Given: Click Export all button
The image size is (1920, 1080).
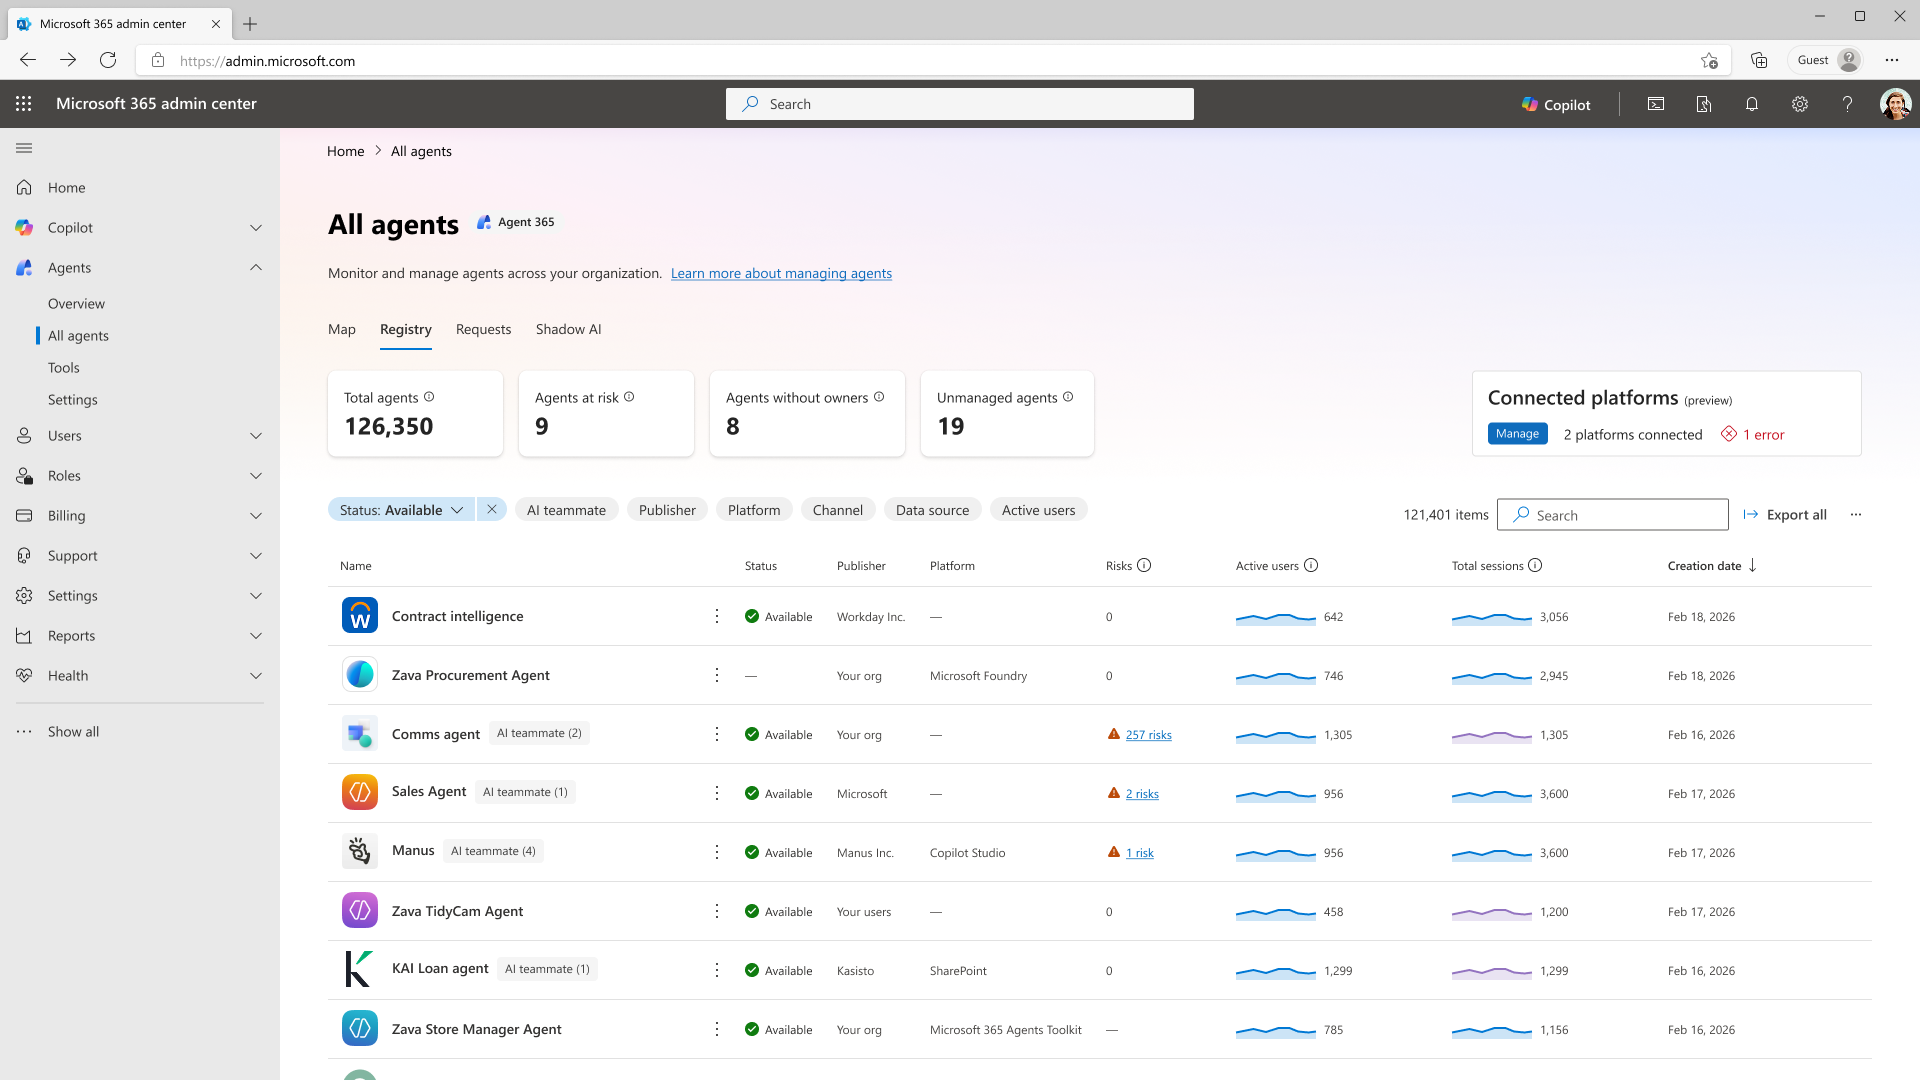Looking at the screenshot, I should [1785, 515].
